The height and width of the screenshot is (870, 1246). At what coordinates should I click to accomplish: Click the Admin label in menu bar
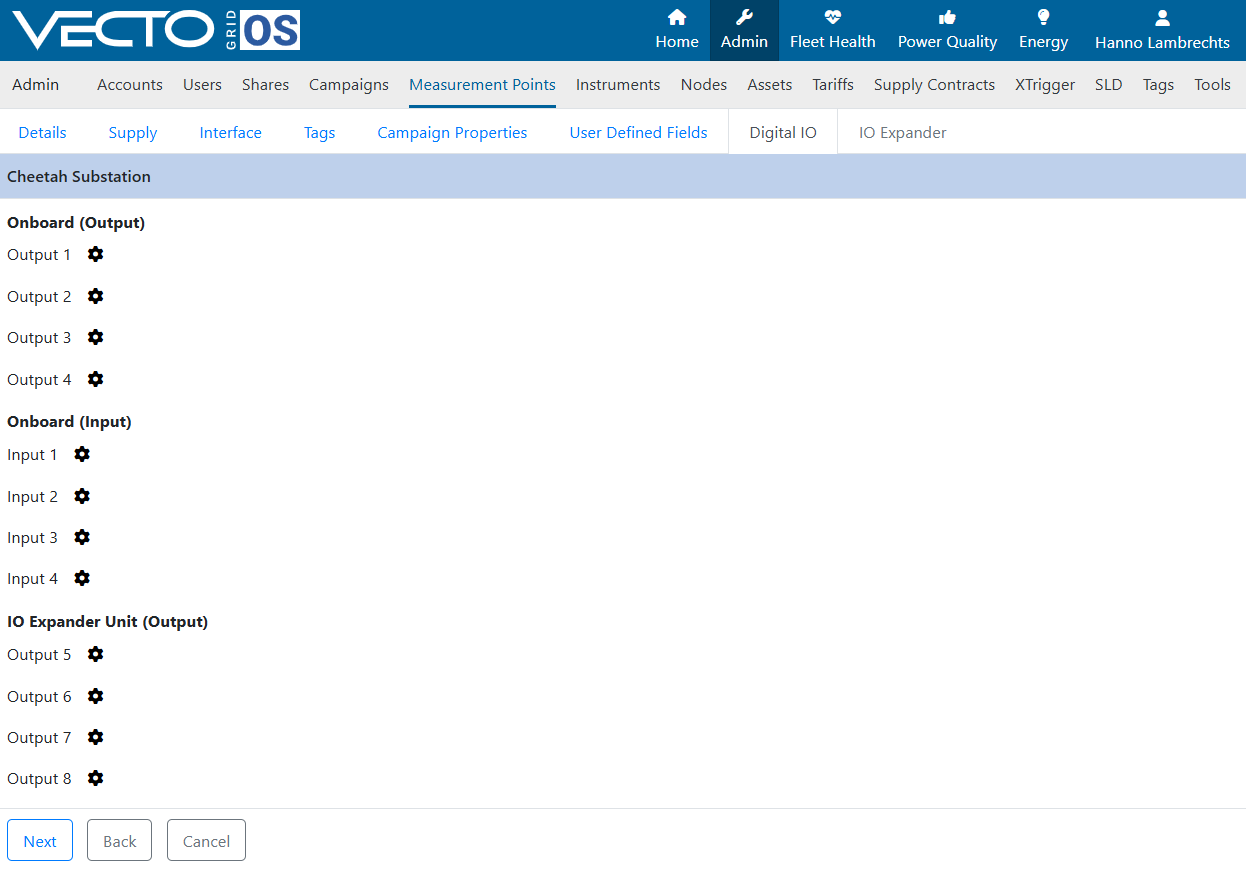click(36, 85)
